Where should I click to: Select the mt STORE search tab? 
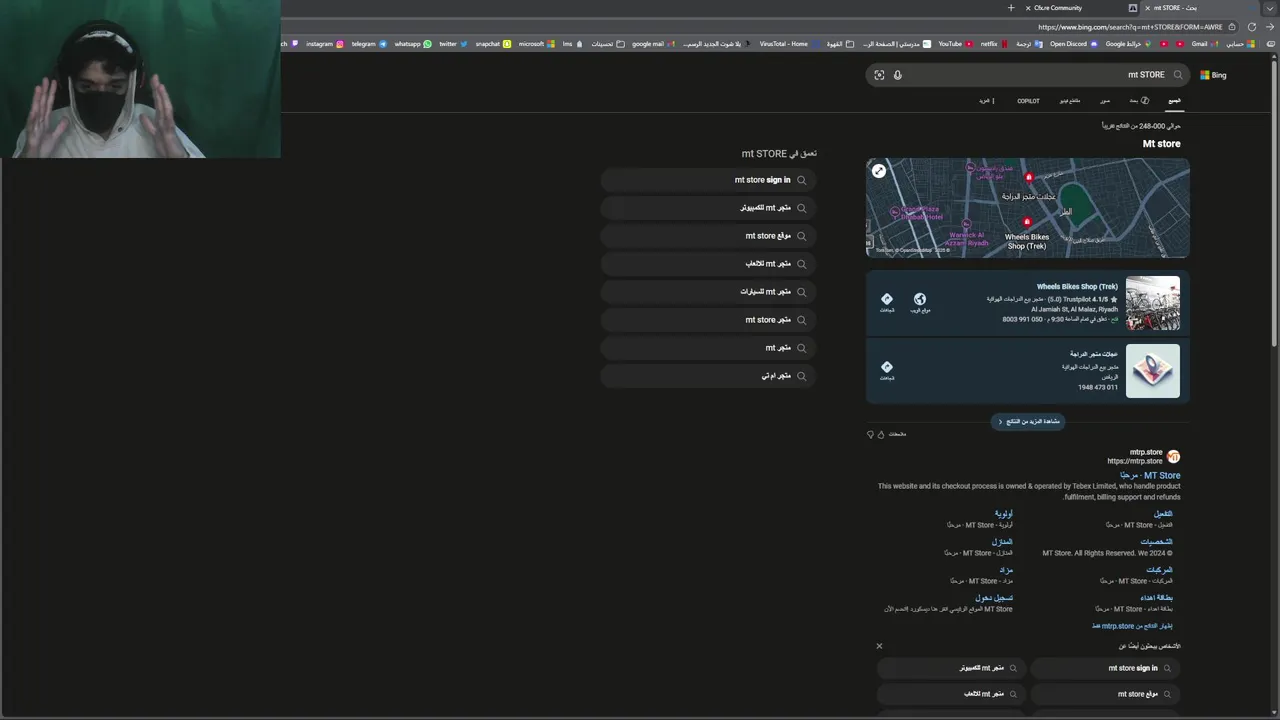tap(1200, 8)
